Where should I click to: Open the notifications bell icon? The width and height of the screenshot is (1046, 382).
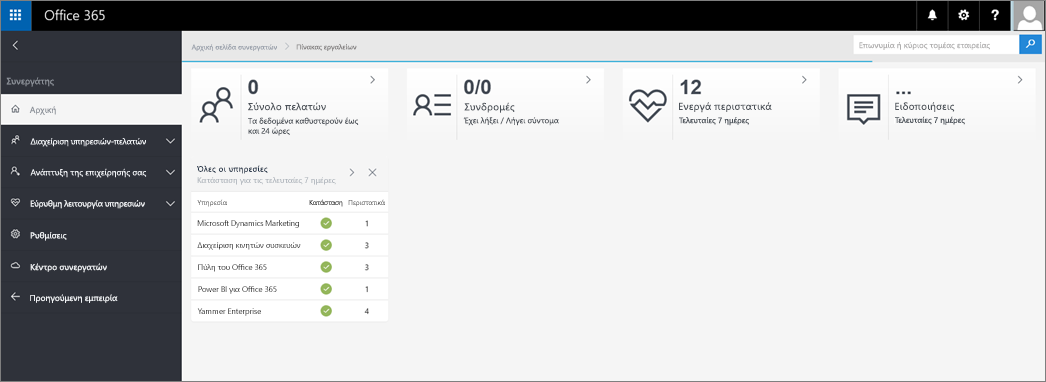(933, 15)
